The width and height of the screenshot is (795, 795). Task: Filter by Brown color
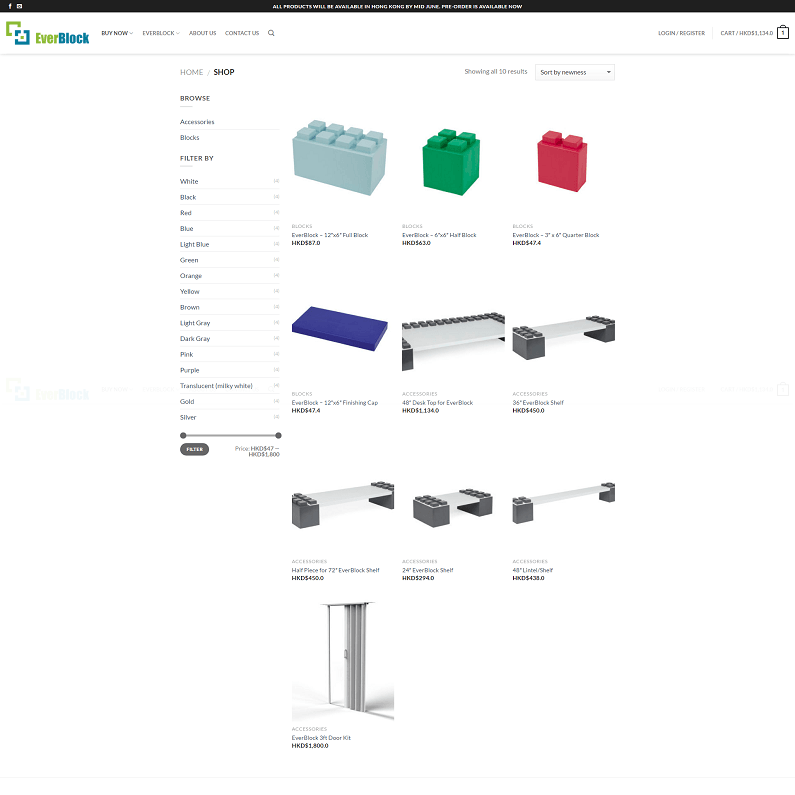point(190,307)
